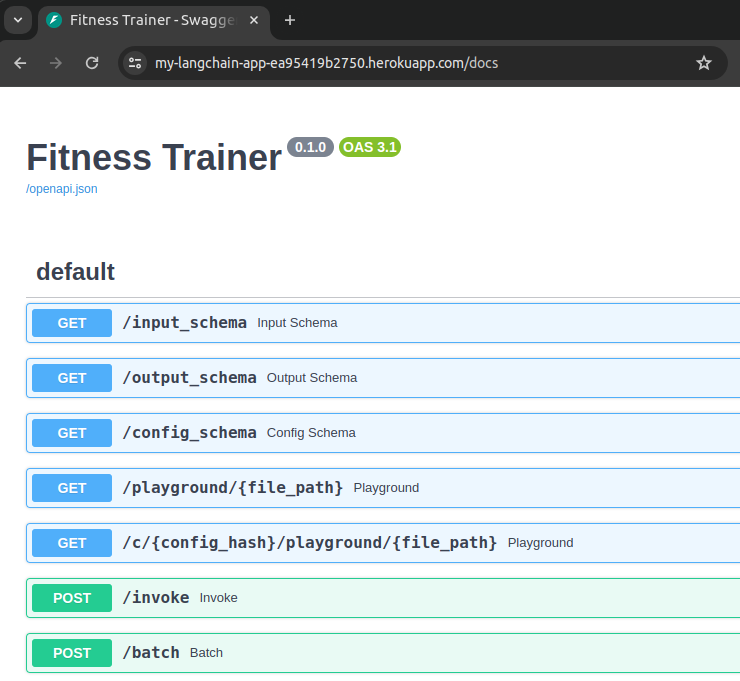
Task: Click the browser back arrow
Action: [20, 63]
